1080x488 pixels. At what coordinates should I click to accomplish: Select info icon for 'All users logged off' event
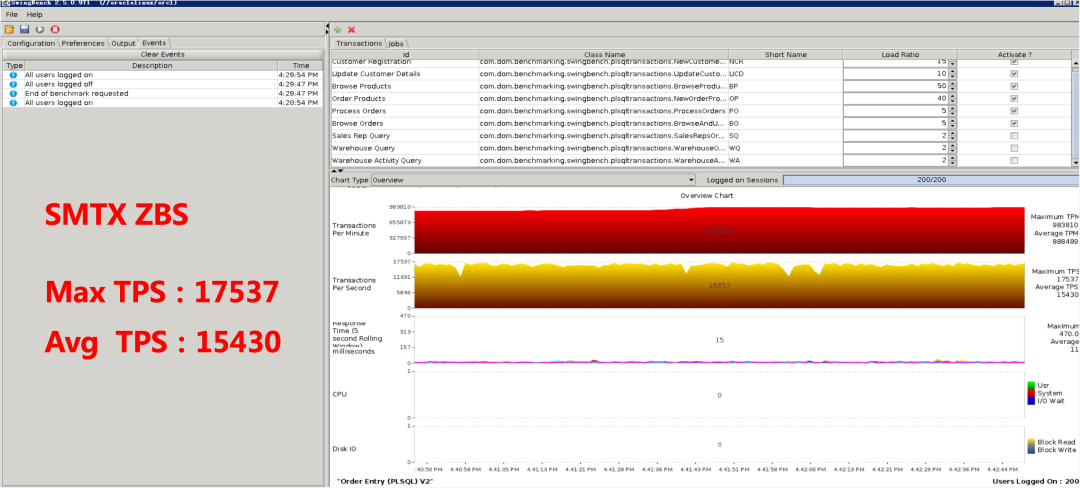click(x=13, y=83)
